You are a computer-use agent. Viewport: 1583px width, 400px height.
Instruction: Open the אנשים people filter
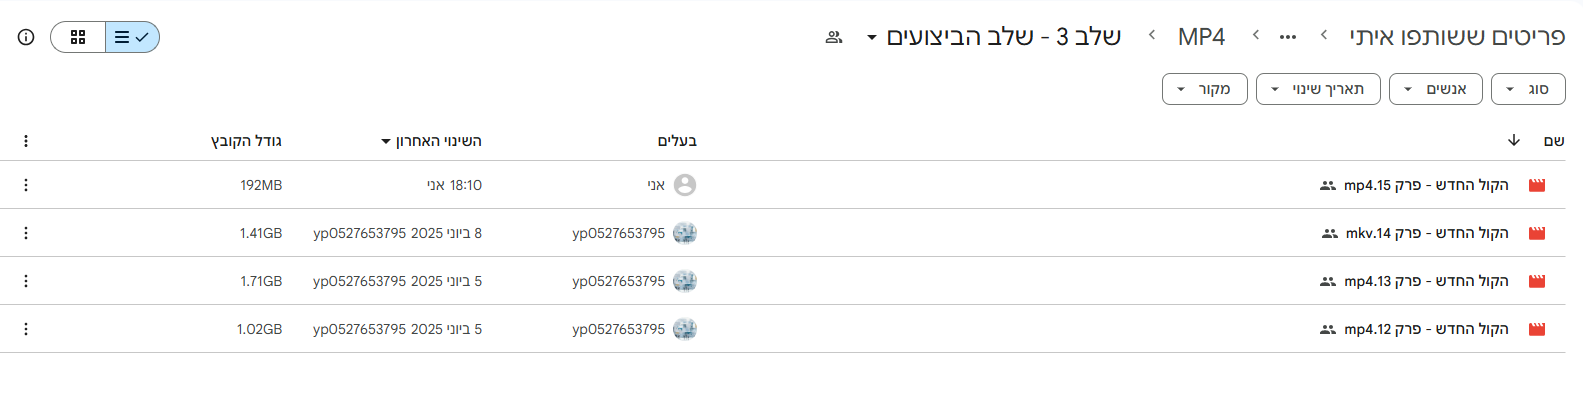1435,89
